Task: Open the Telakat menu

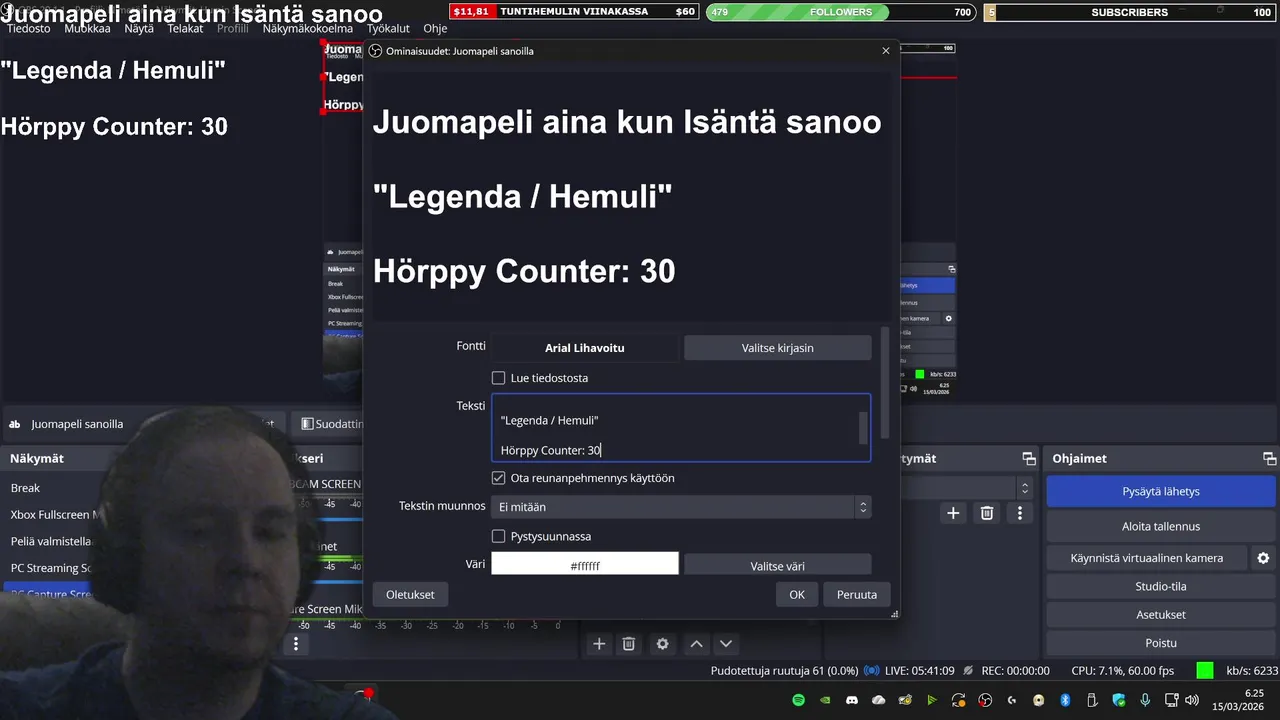Action: click(x=185, y=28)
